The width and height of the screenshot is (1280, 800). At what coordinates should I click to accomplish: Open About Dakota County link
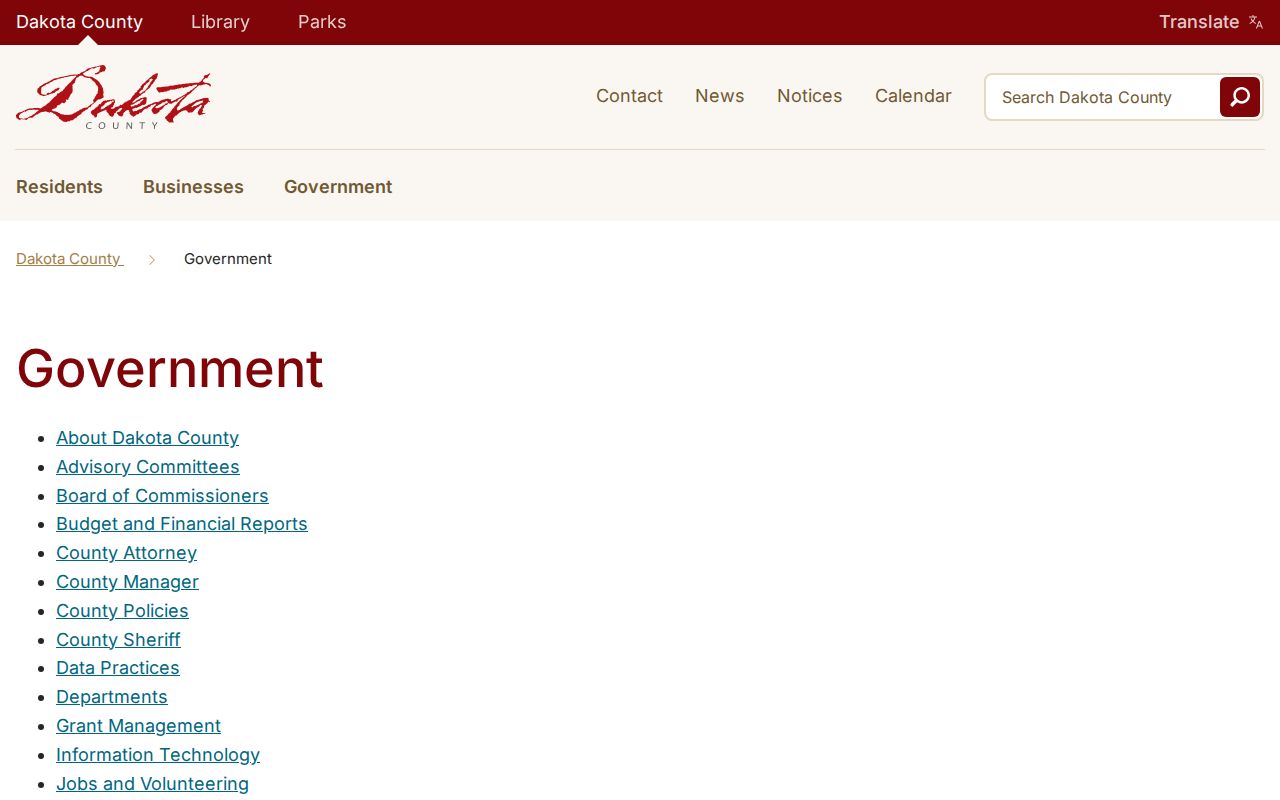(147, 438)
